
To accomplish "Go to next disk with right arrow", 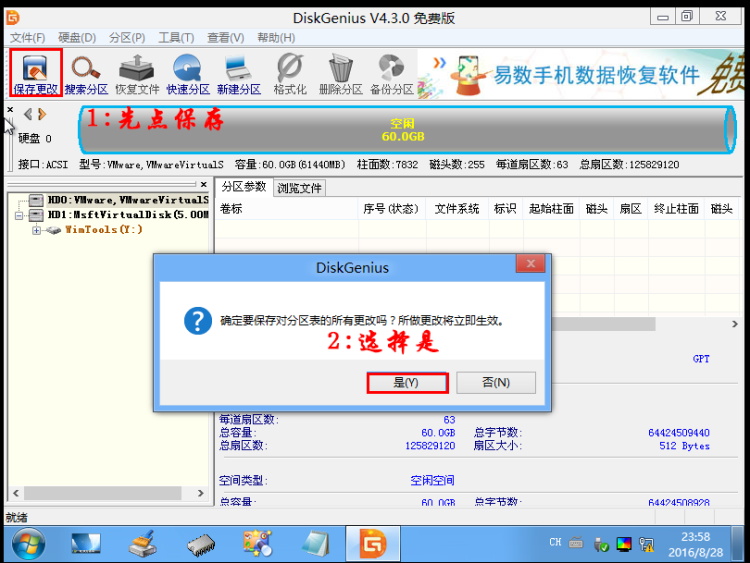I will (42, 114).
